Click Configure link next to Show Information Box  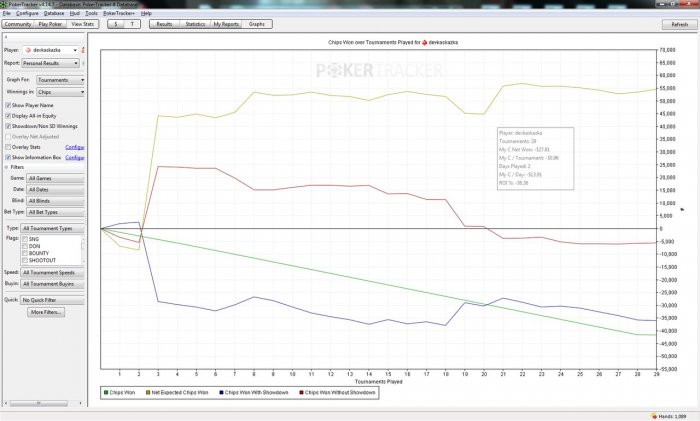[75, 158]
